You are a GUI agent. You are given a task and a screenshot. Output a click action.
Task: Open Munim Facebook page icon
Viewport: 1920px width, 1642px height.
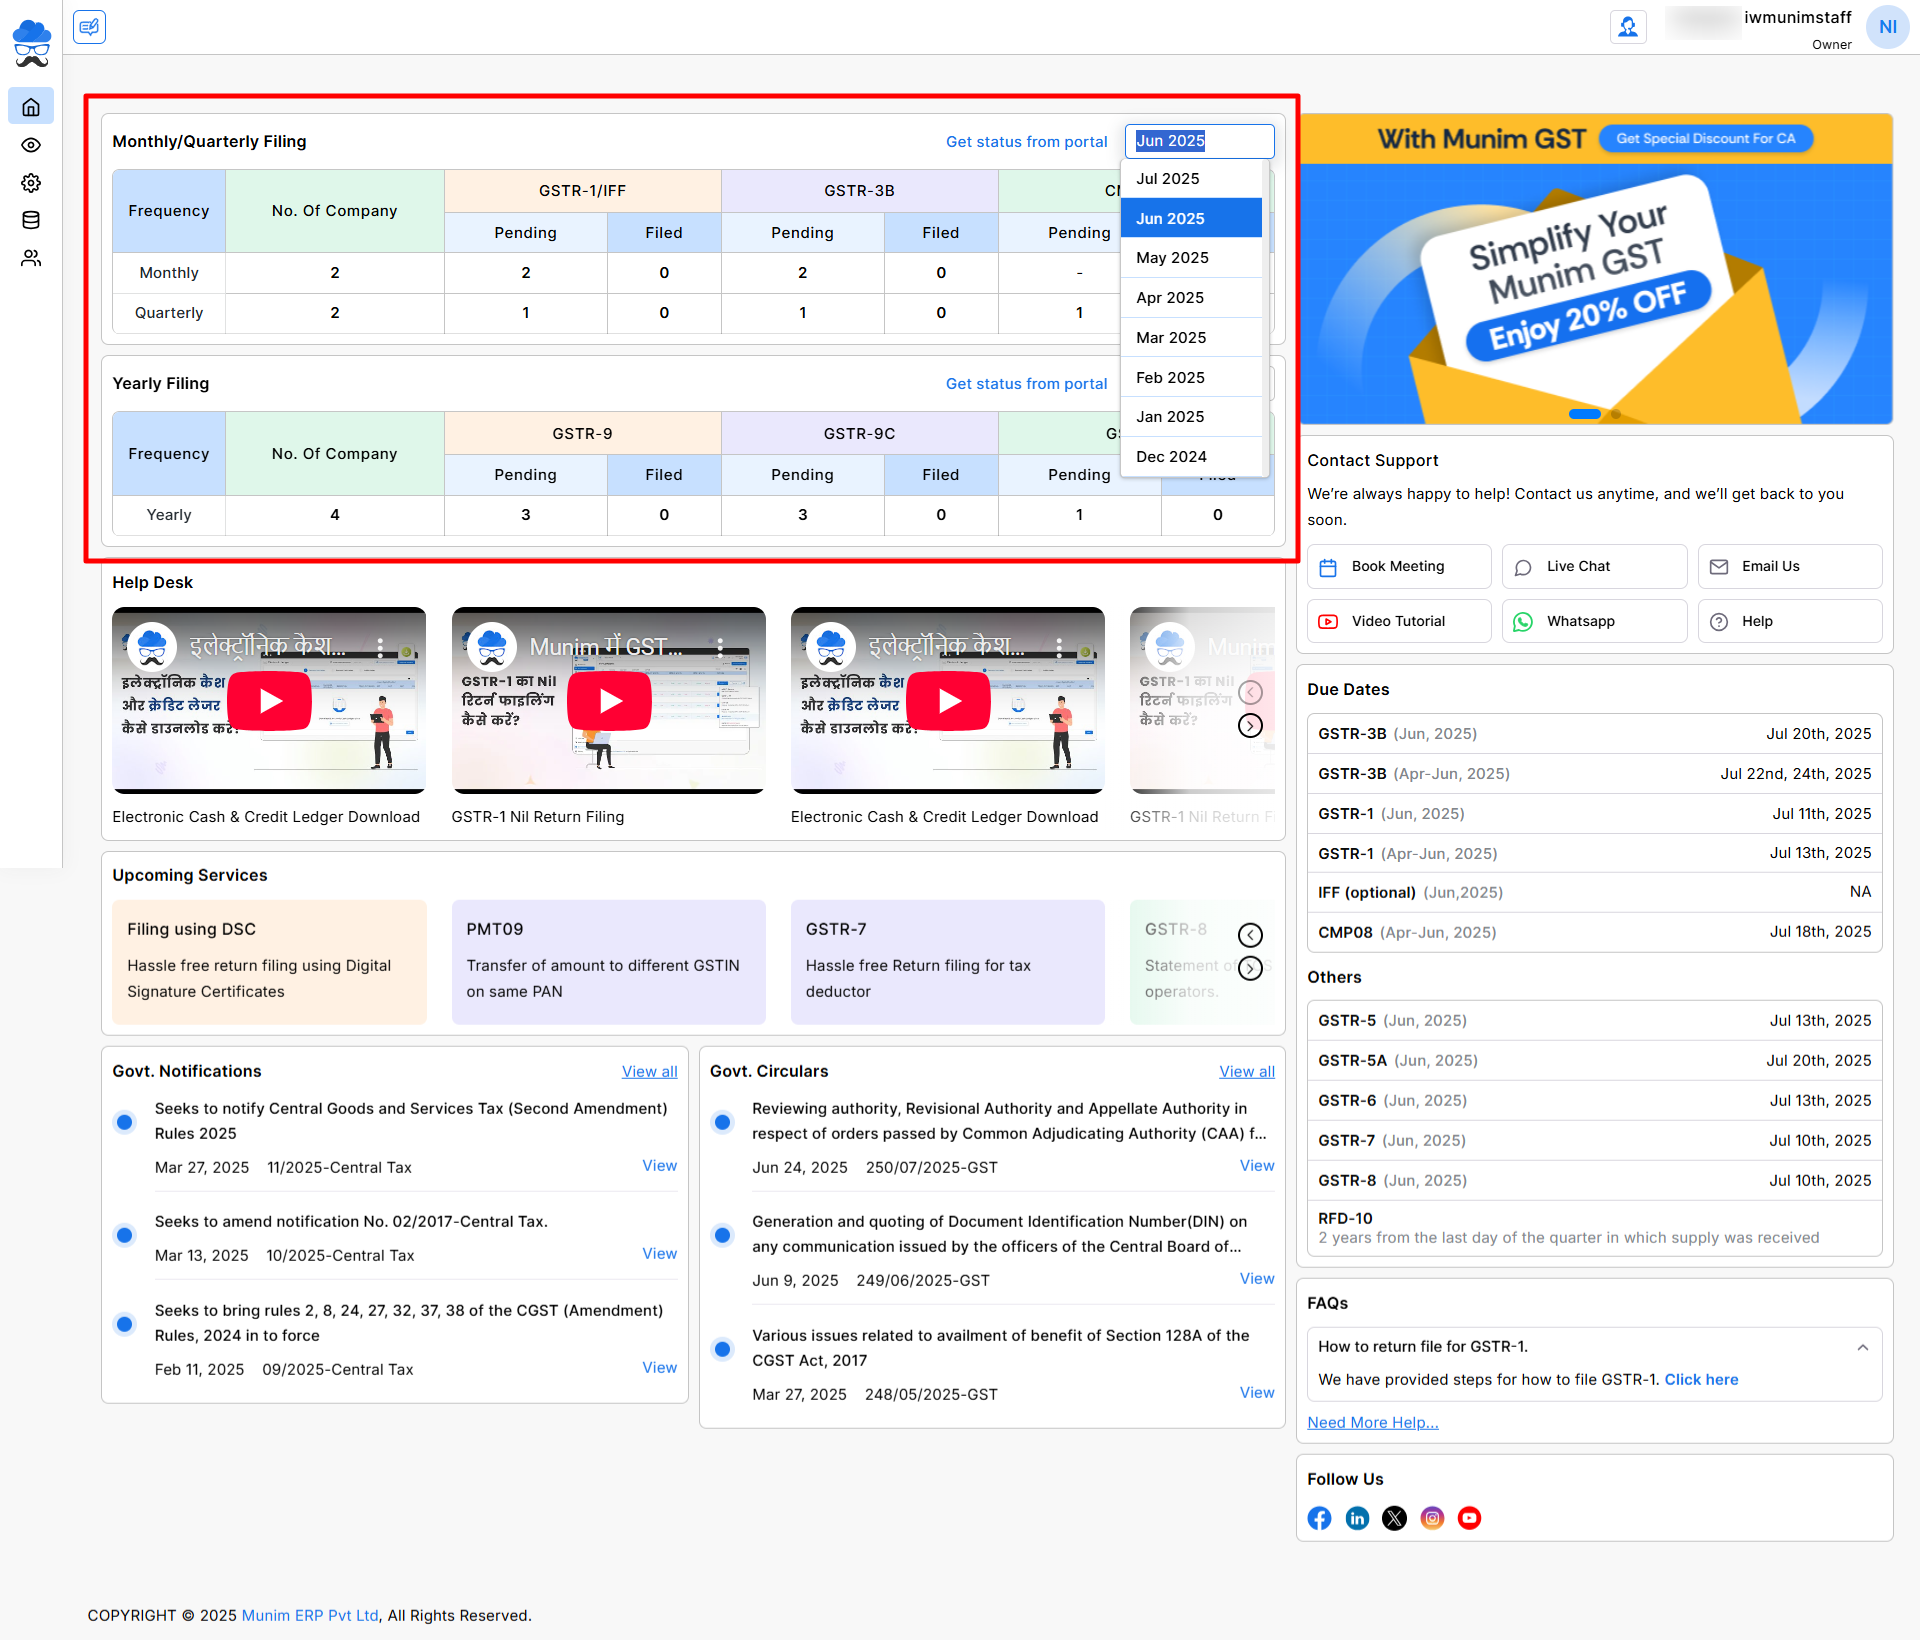[1319, 1518]
